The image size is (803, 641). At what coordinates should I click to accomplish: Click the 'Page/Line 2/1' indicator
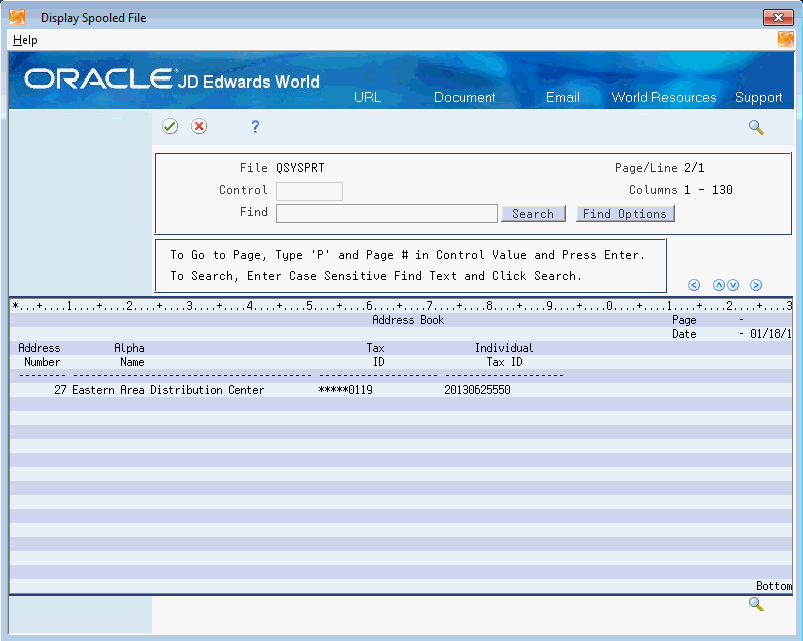pos(659,168)
